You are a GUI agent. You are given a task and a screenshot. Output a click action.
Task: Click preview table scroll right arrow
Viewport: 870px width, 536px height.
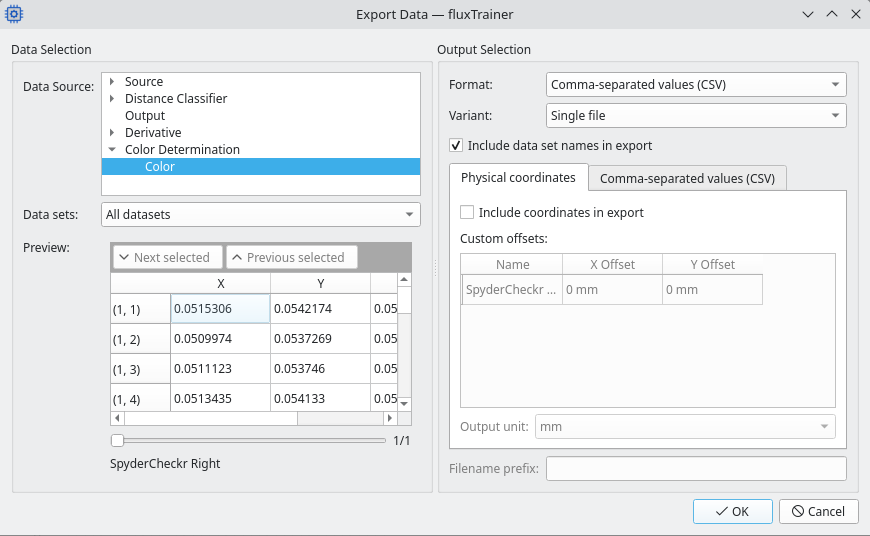coord(390,418)
